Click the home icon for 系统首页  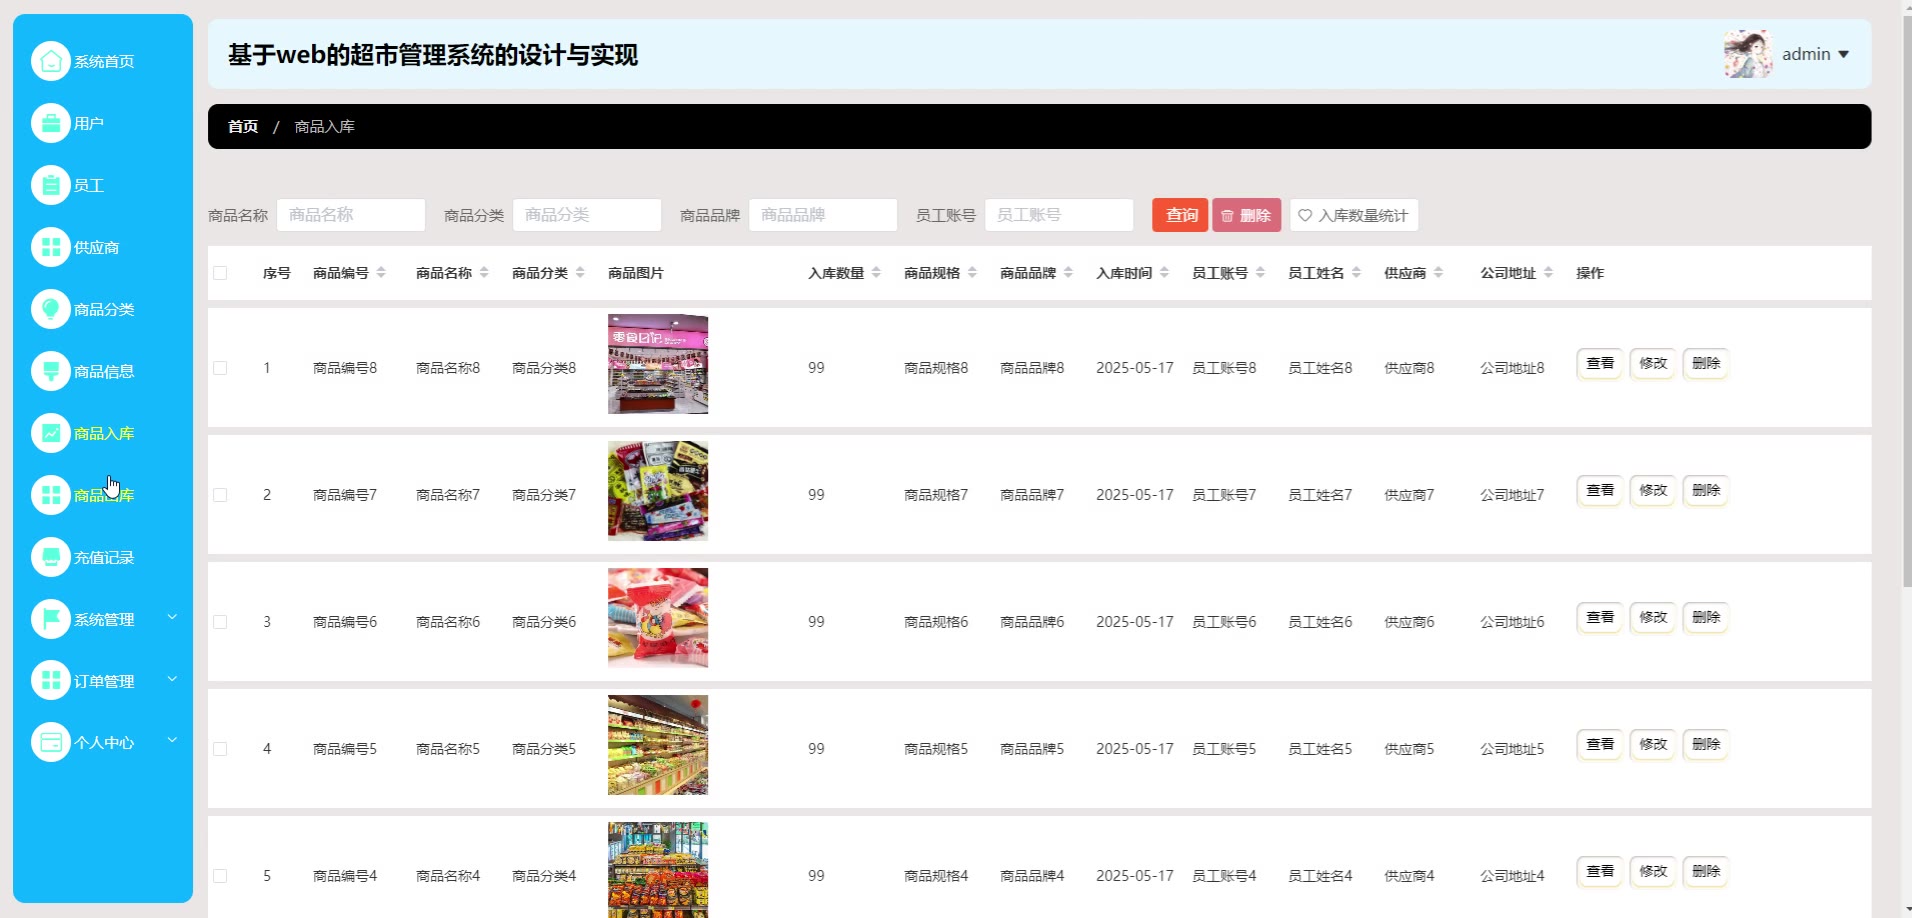point(50,61)
